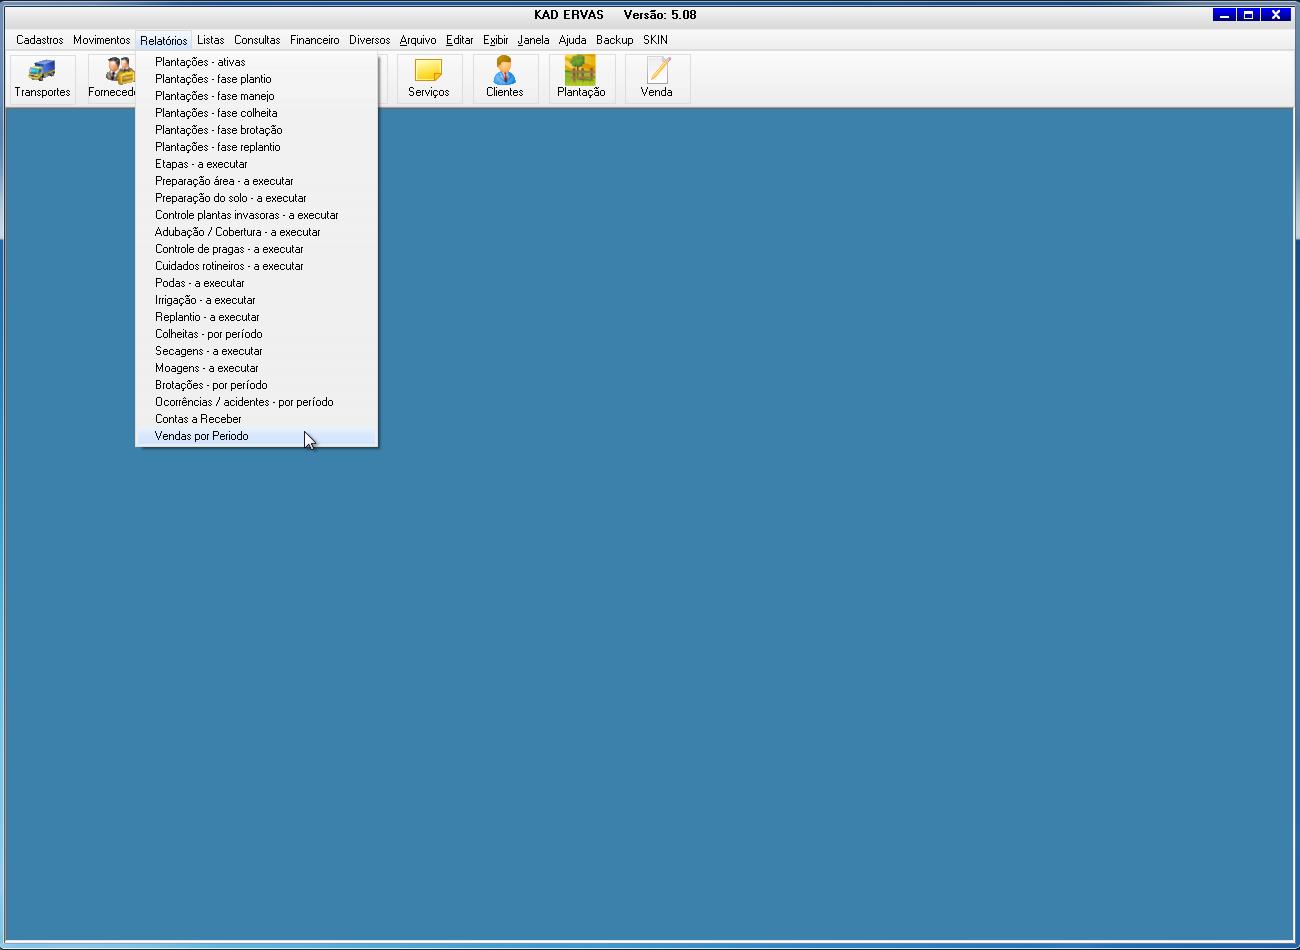Open Brotações - por período report
1300x950 pixels.
[257, 385]
